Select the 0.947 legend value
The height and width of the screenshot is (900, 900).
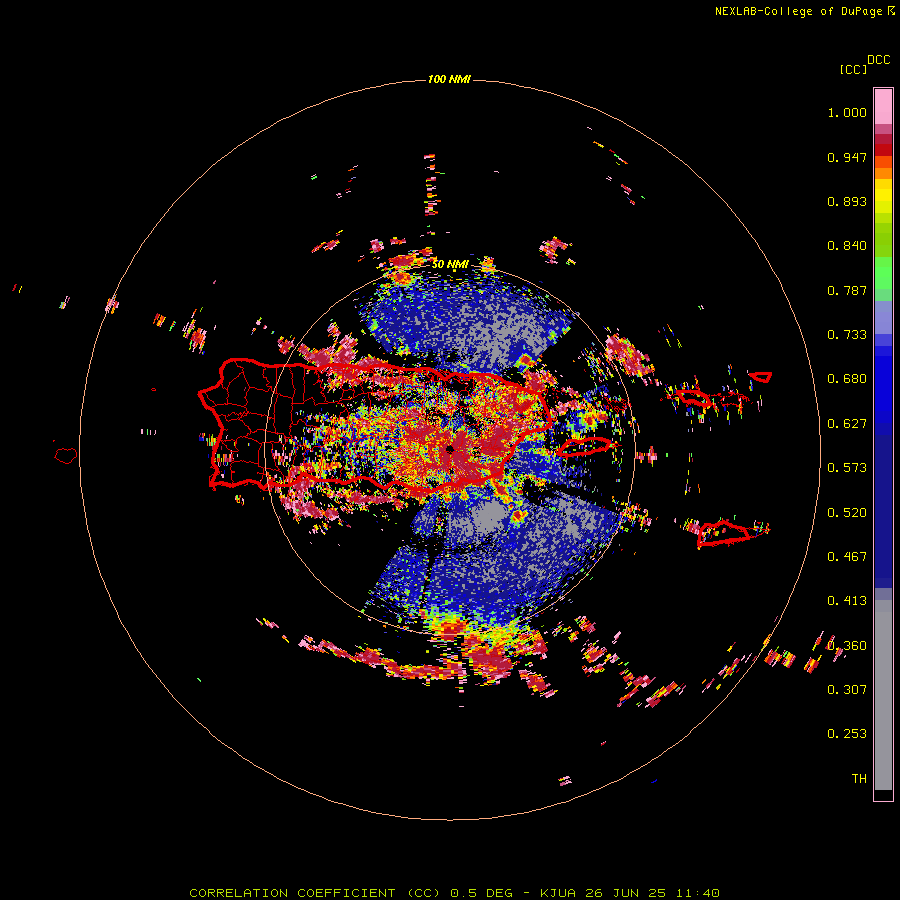[847, 157]
